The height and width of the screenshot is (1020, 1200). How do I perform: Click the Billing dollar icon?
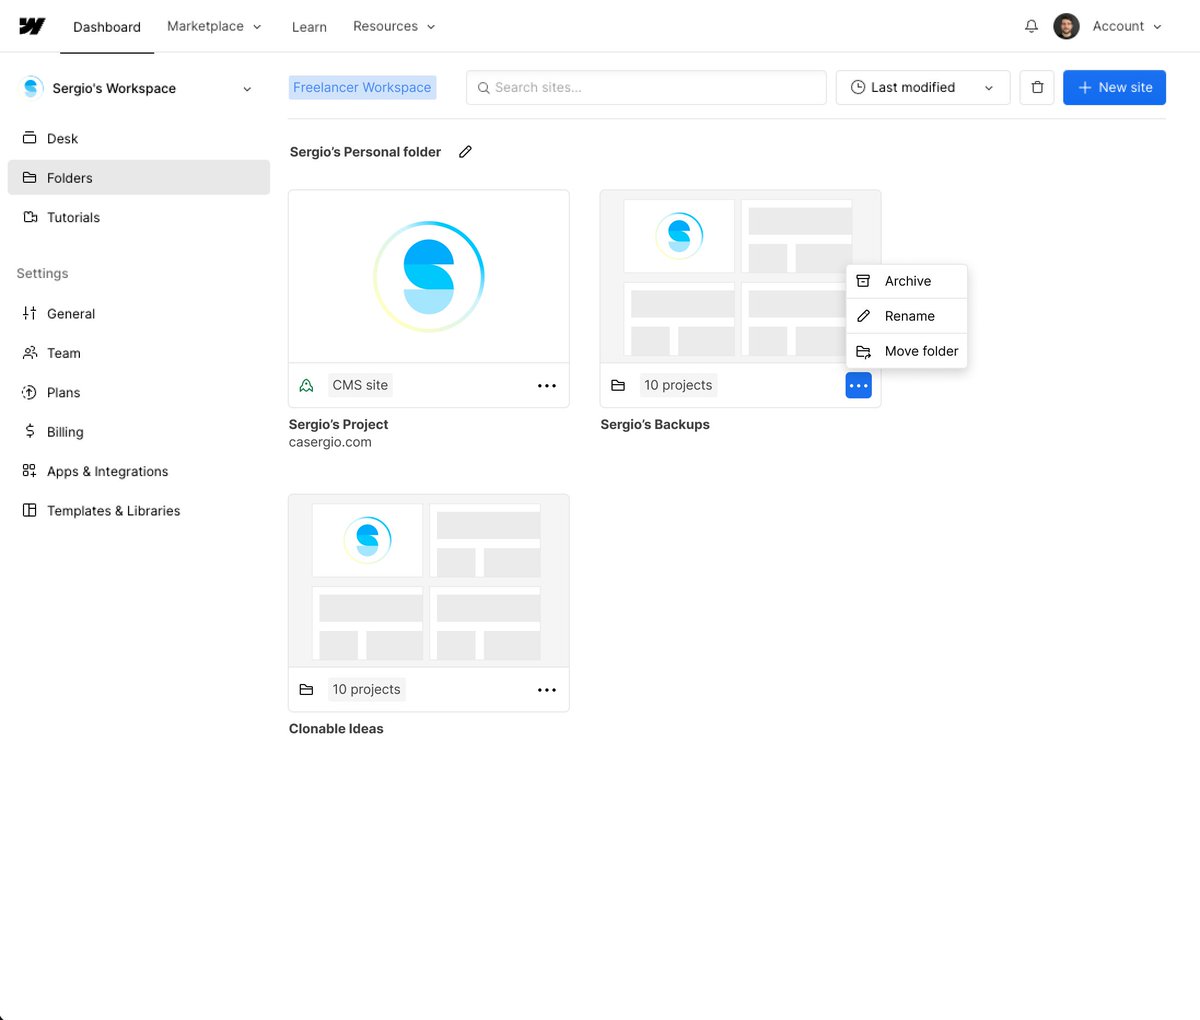click(x=29, y=432)
